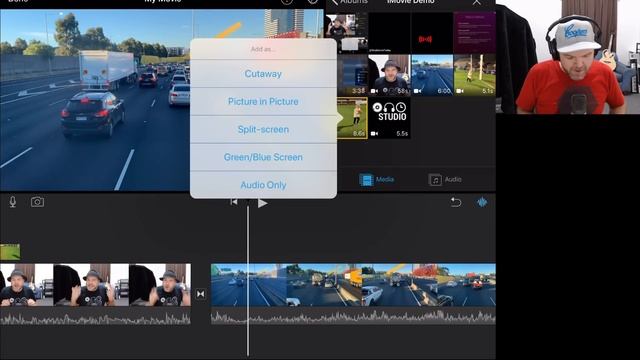This screenshot has height=360, width=640.
Task: Tap the small green overlay clip on timeline
Action: tap(10, 252)
